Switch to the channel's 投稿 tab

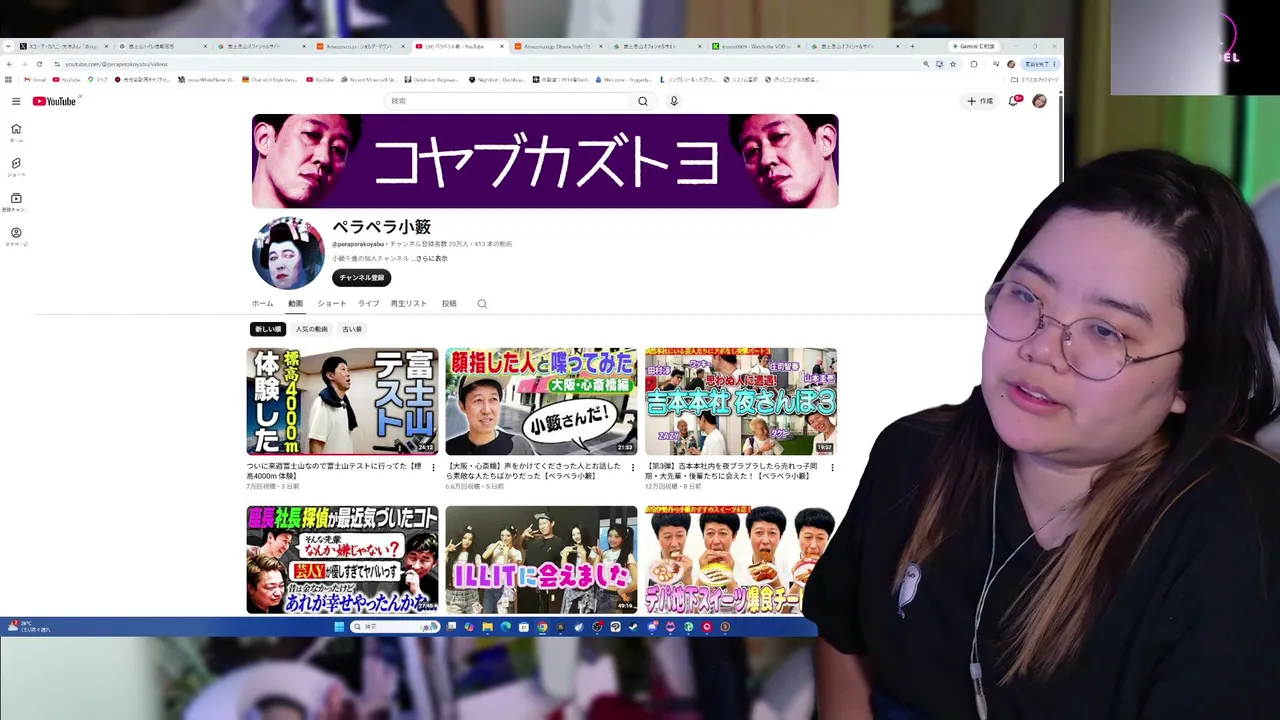pyautogui.click(x=449, y=304)
